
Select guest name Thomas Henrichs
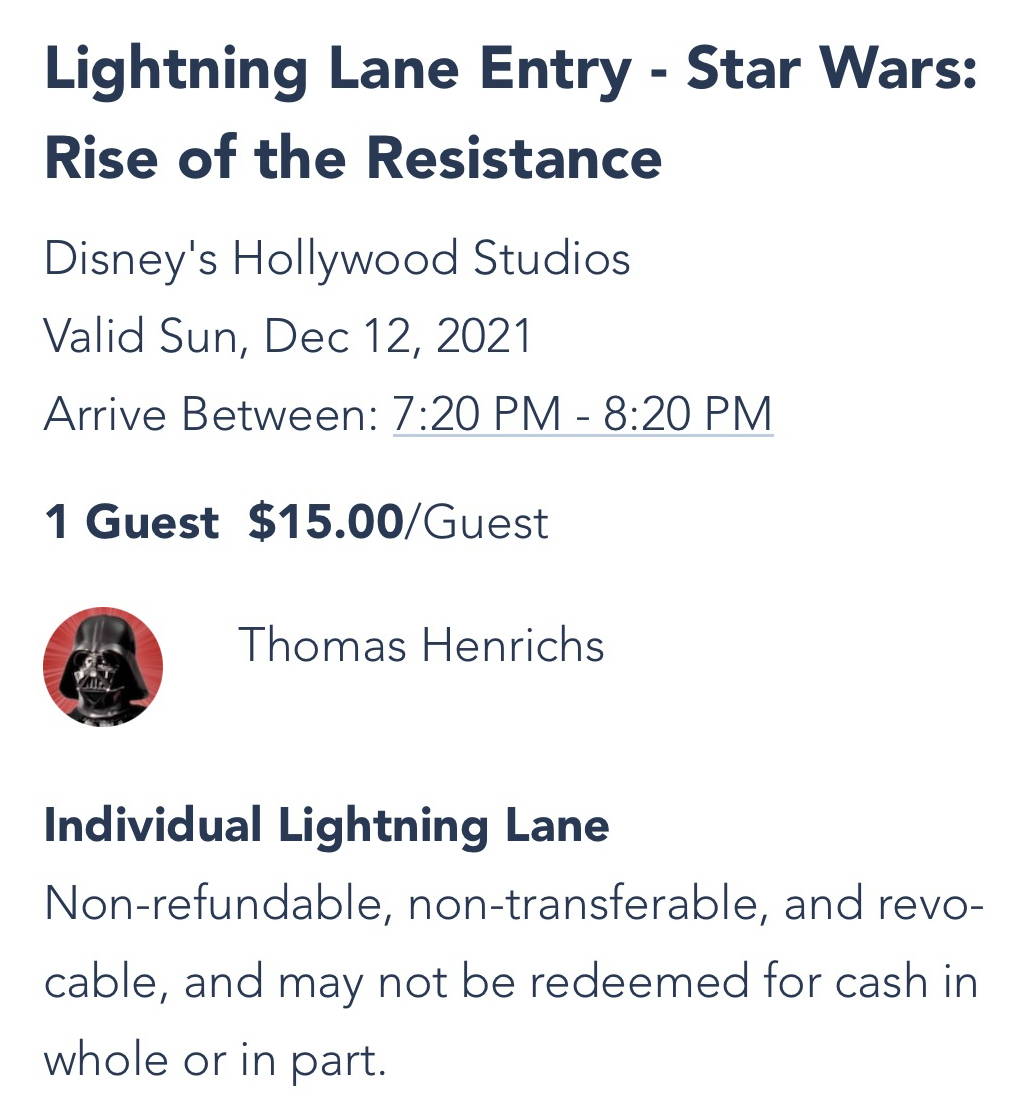421,645
